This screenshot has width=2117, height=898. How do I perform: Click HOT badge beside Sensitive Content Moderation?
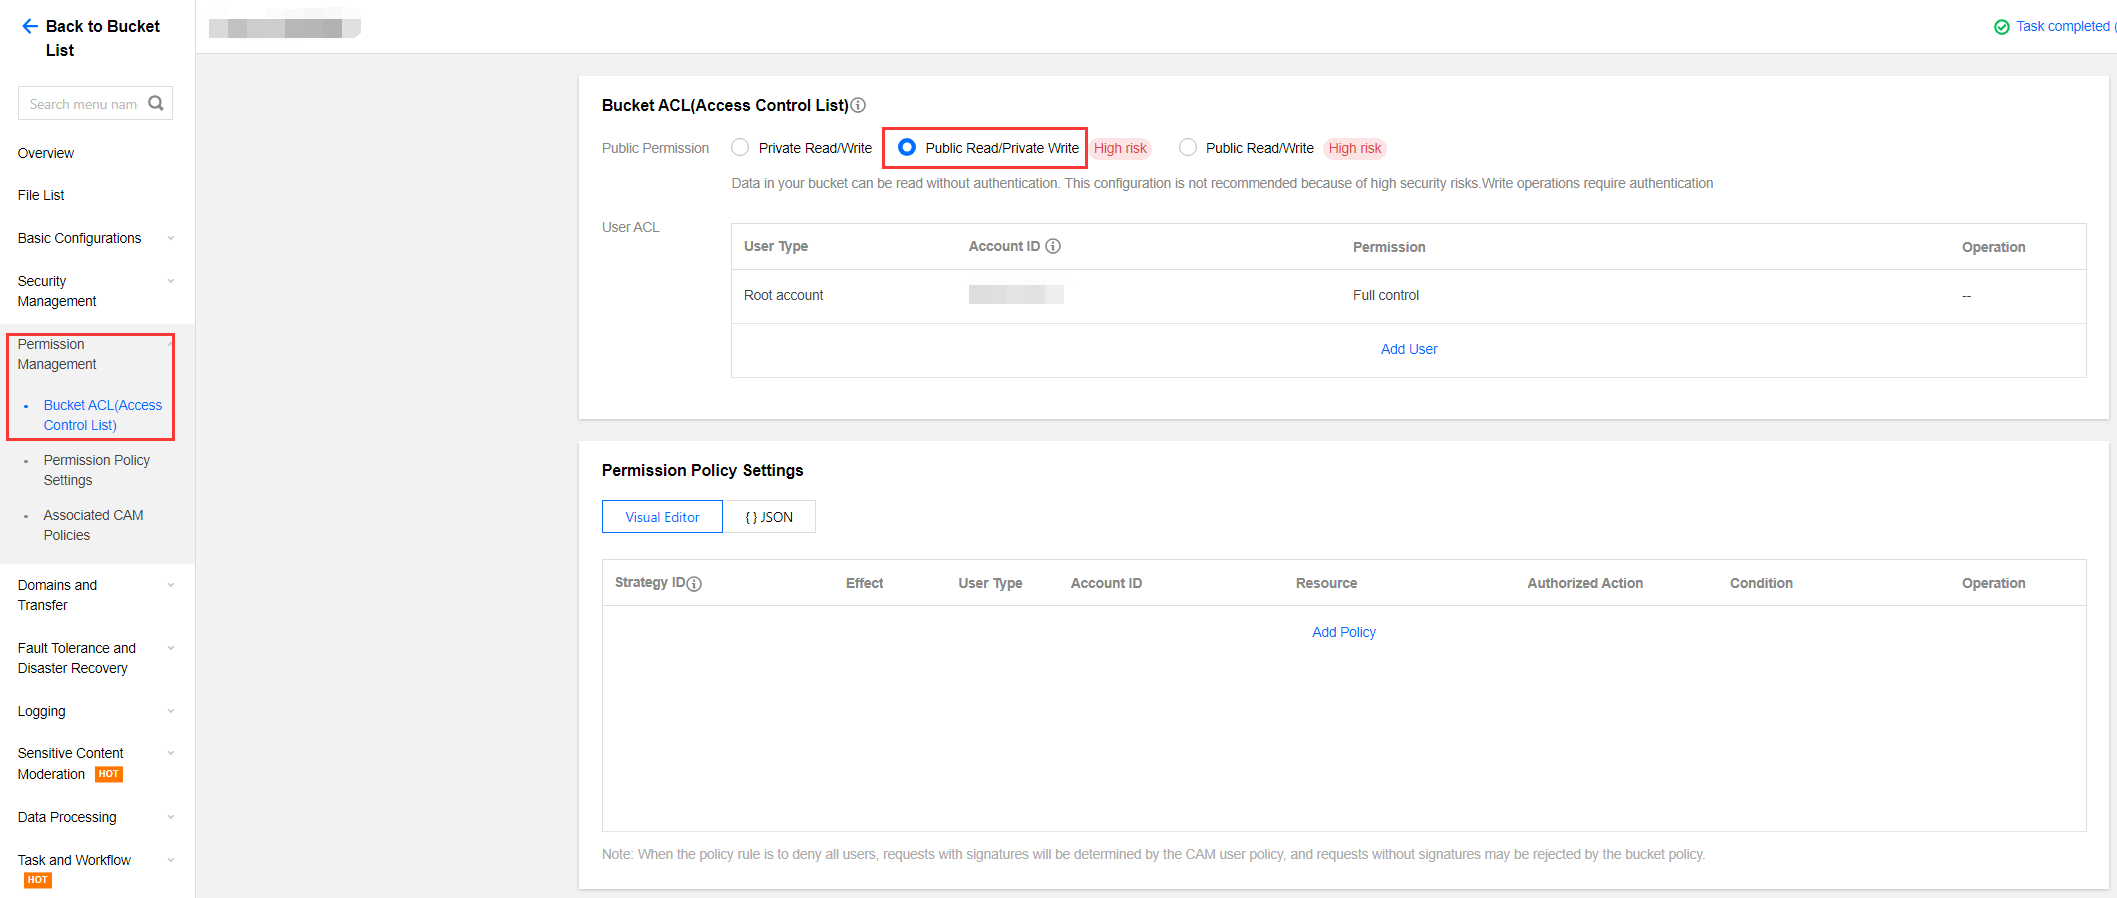tap(109, 774)
